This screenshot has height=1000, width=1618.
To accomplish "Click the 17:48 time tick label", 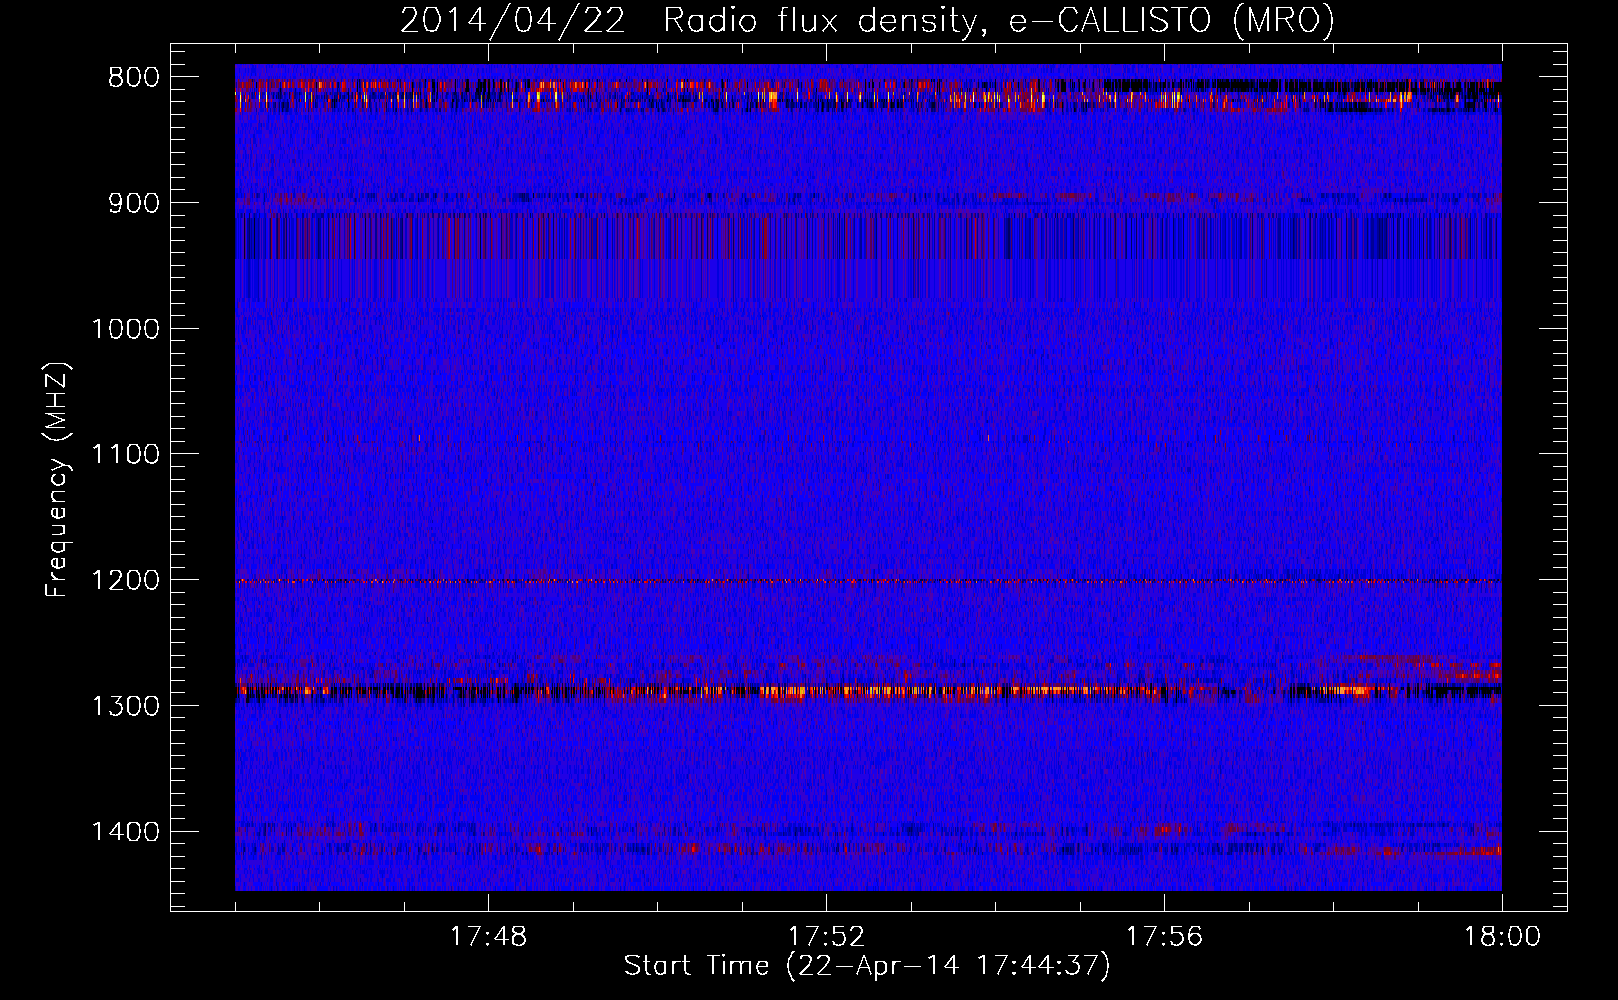I will 487,937.
